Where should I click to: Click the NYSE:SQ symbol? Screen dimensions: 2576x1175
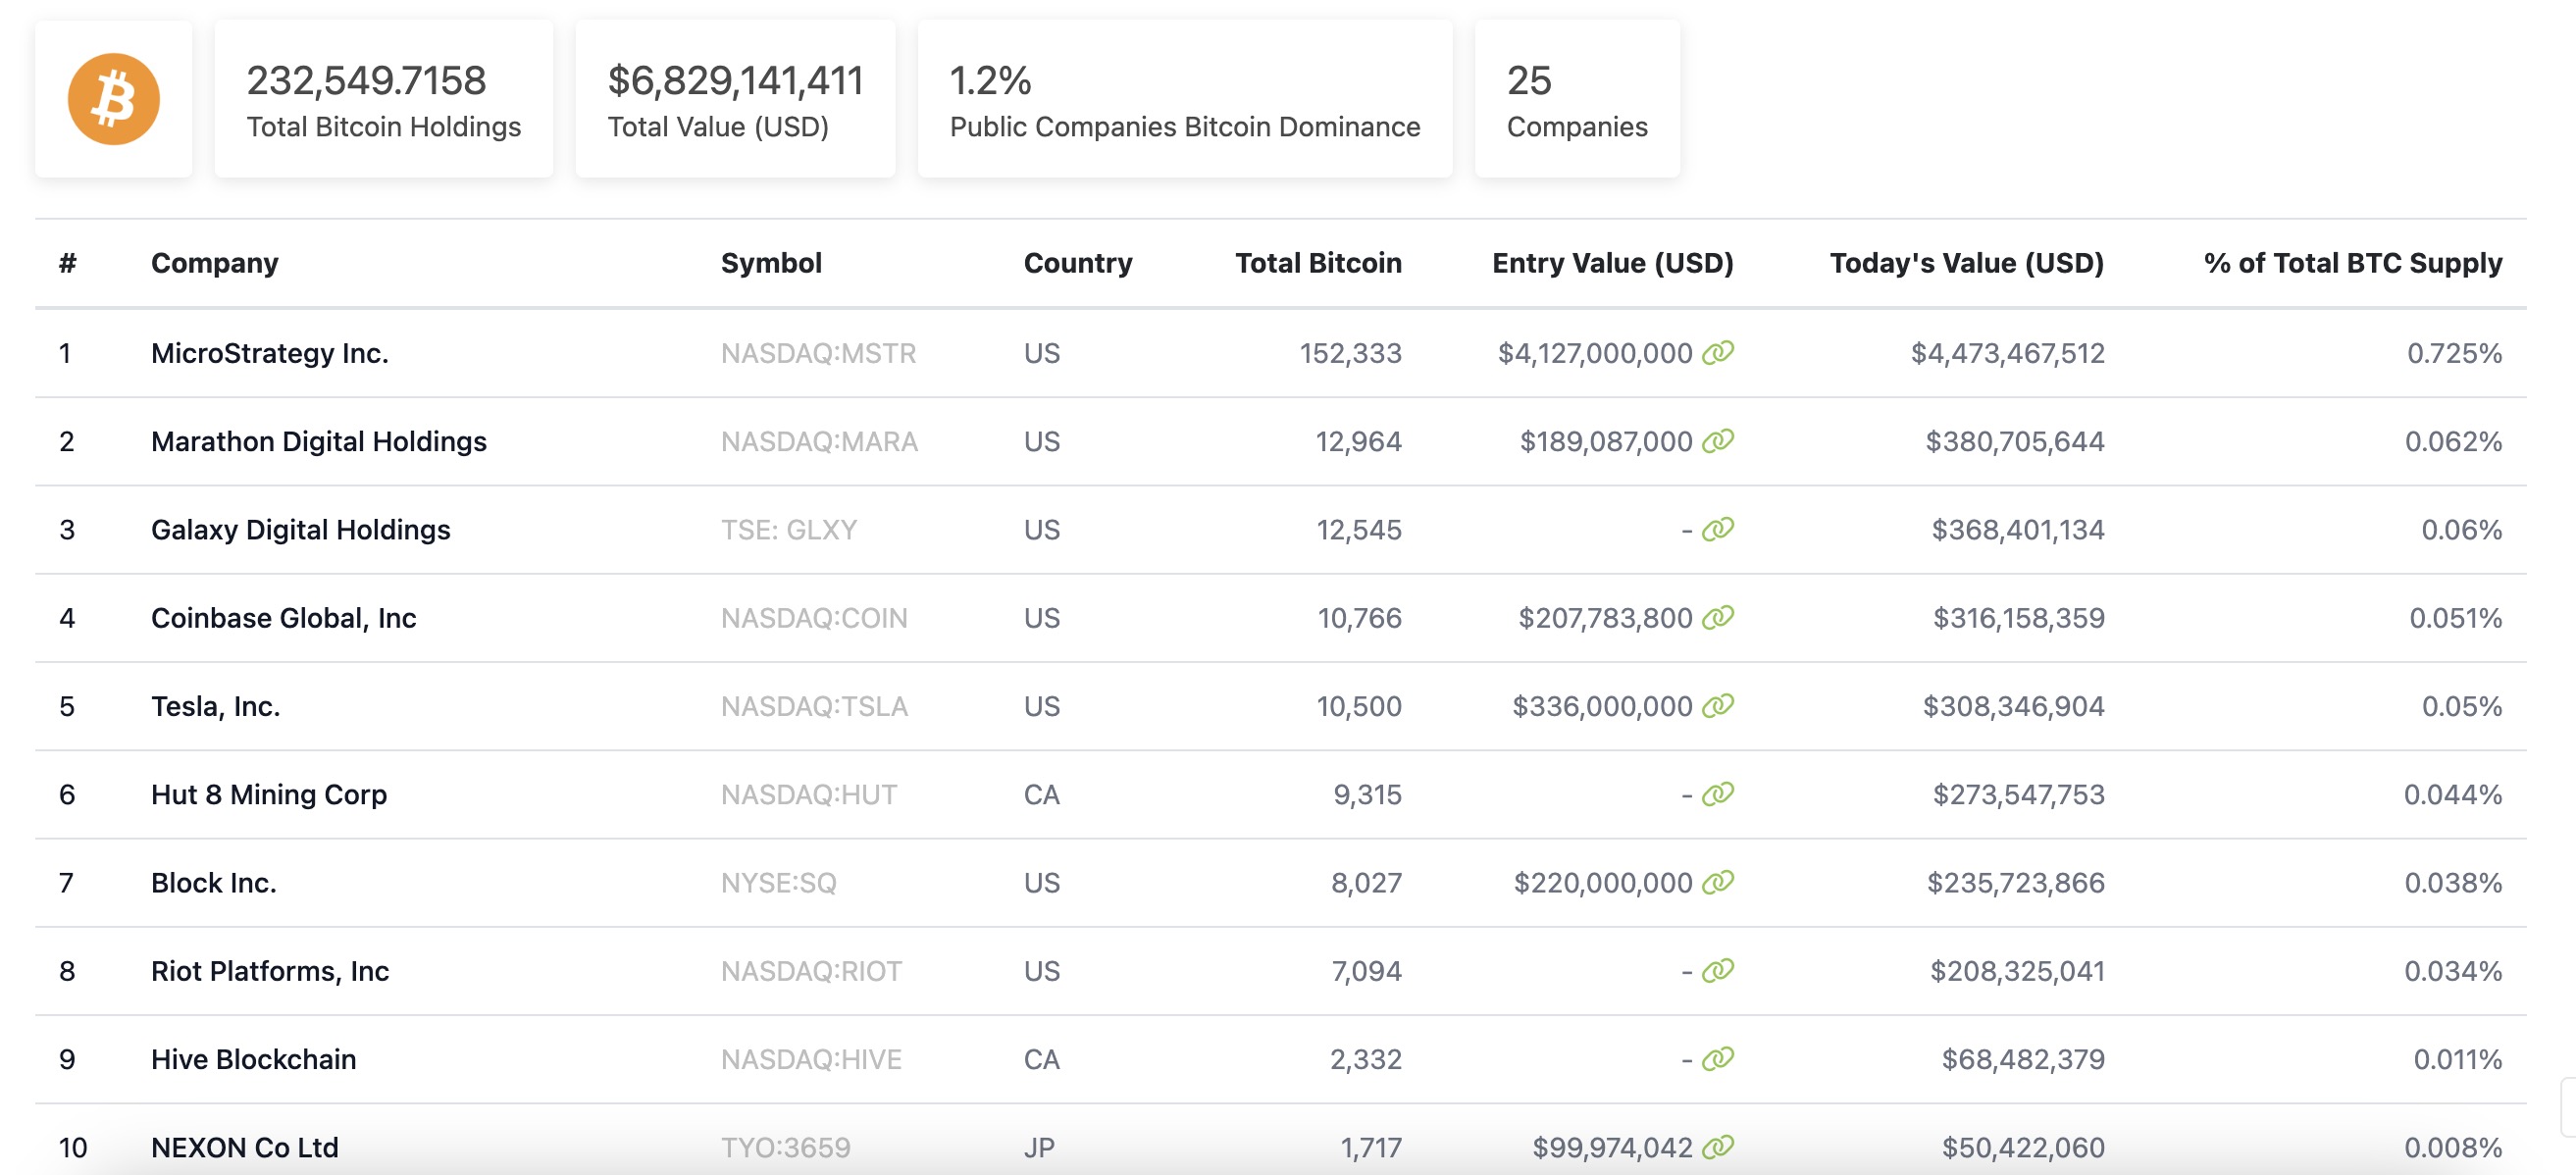coord(779,882)
